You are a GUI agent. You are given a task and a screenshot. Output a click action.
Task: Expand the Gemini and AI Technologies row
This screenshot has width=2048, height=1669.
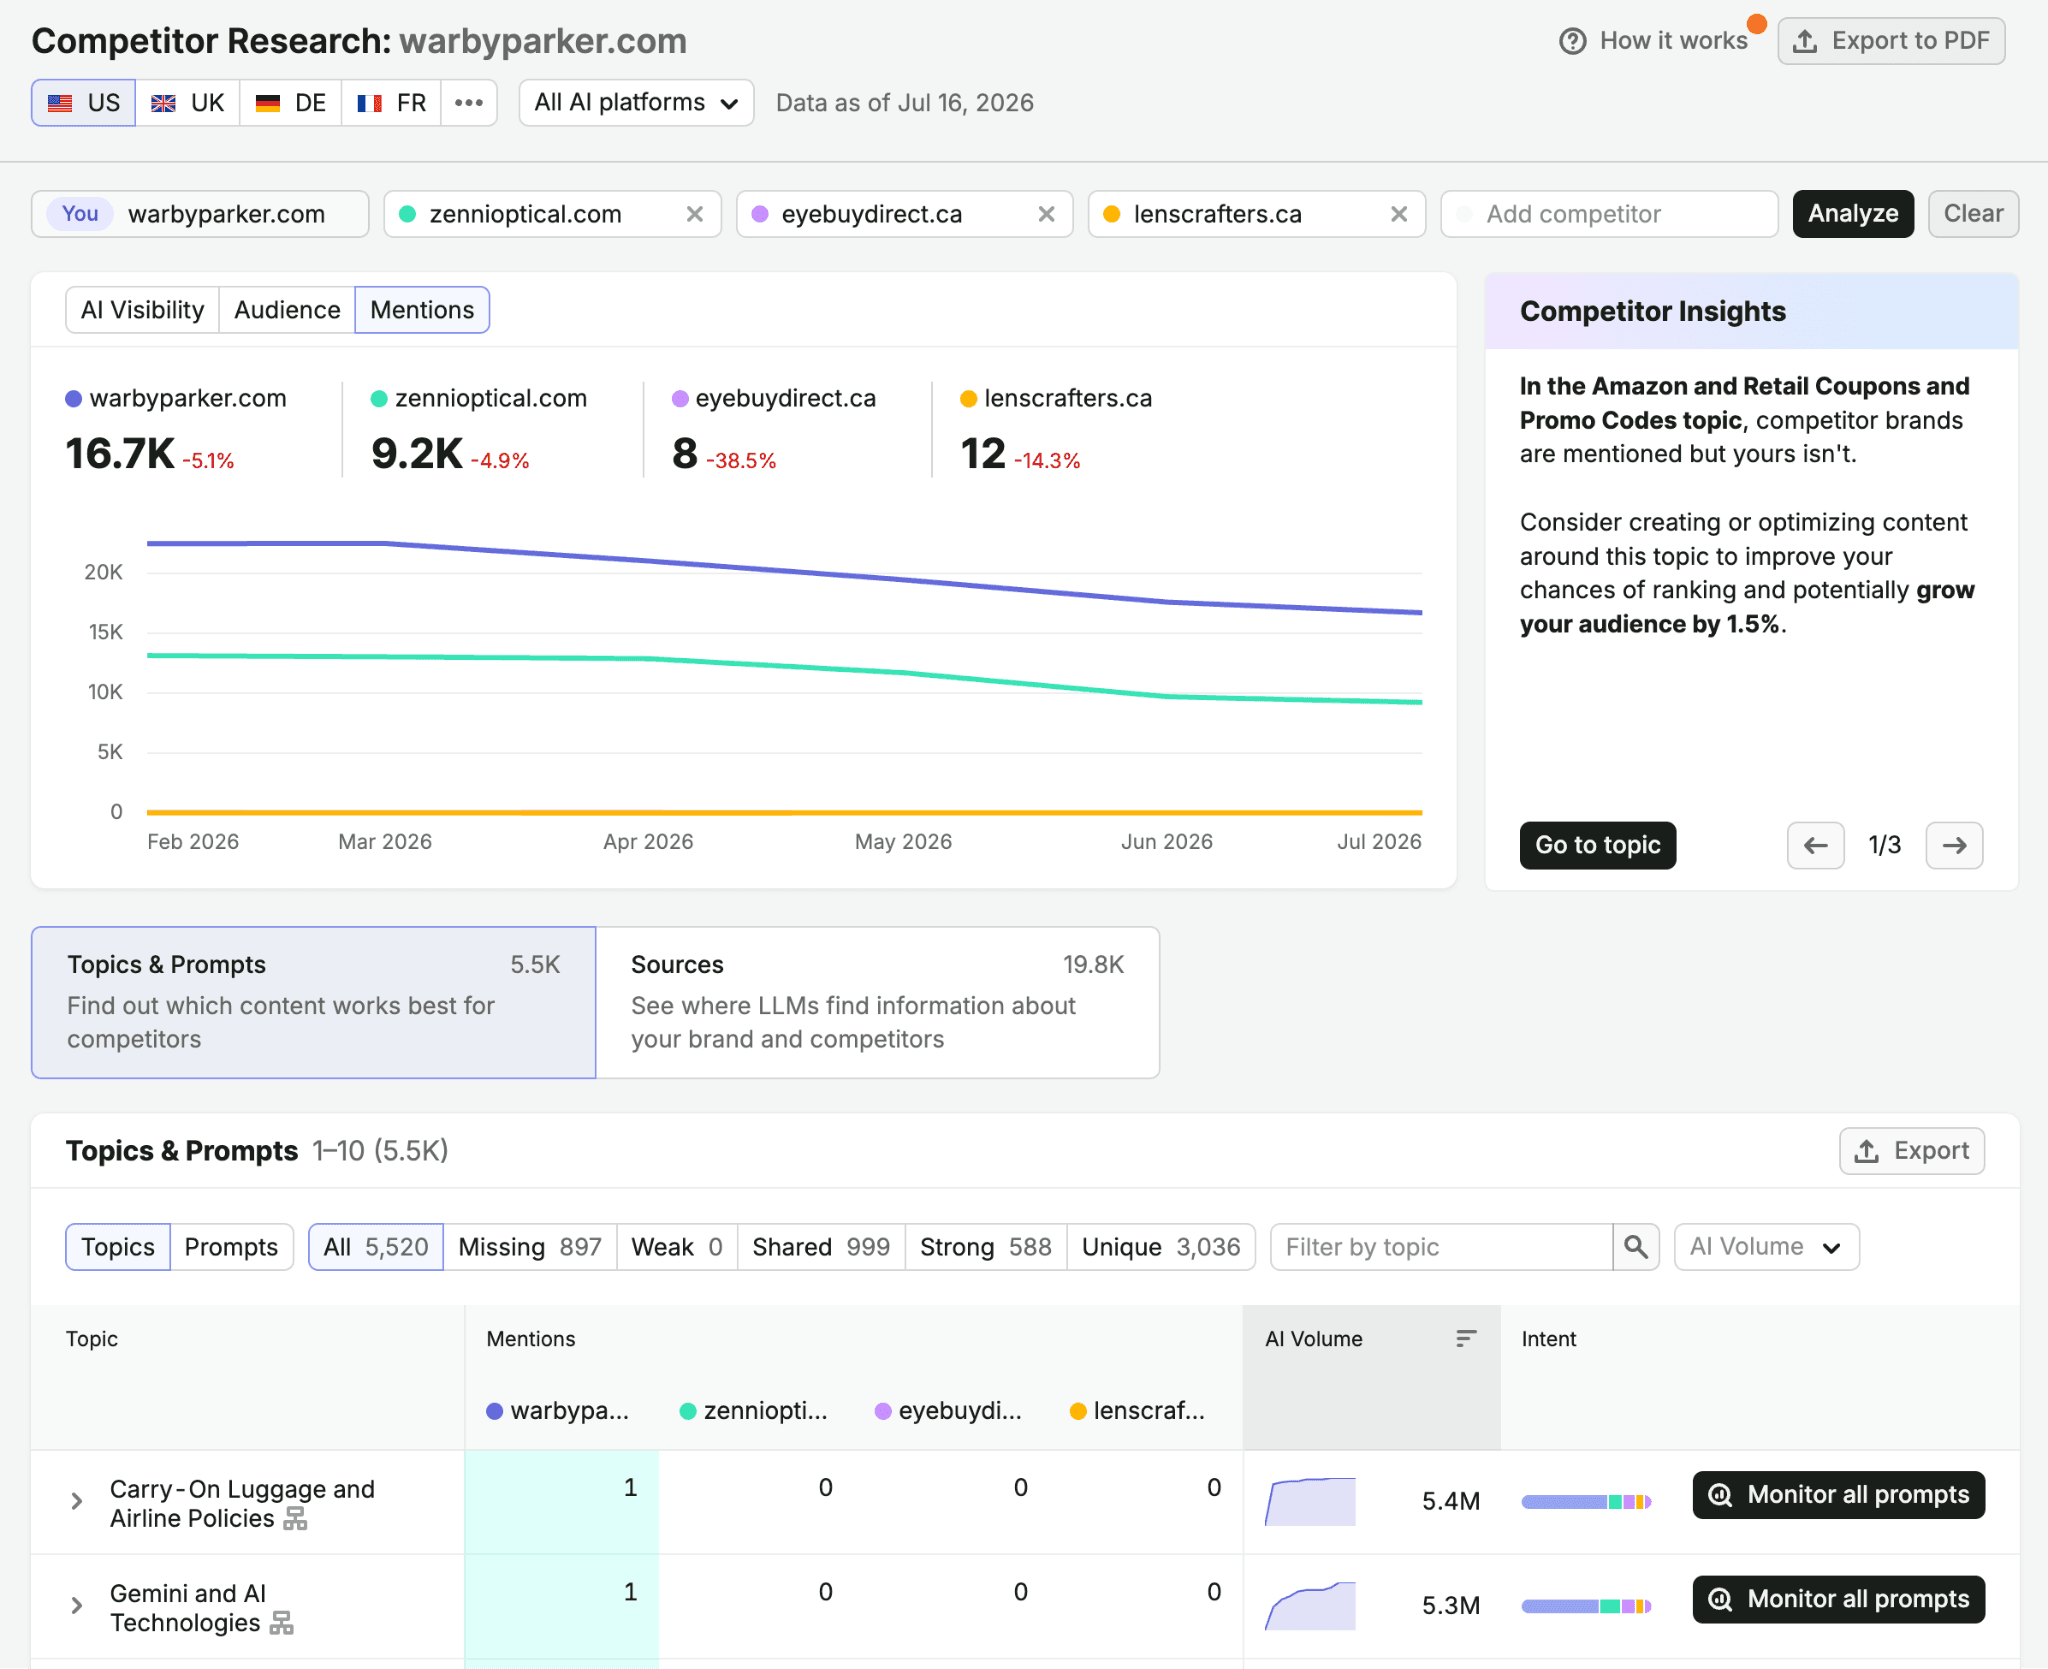click(77, 1605)
